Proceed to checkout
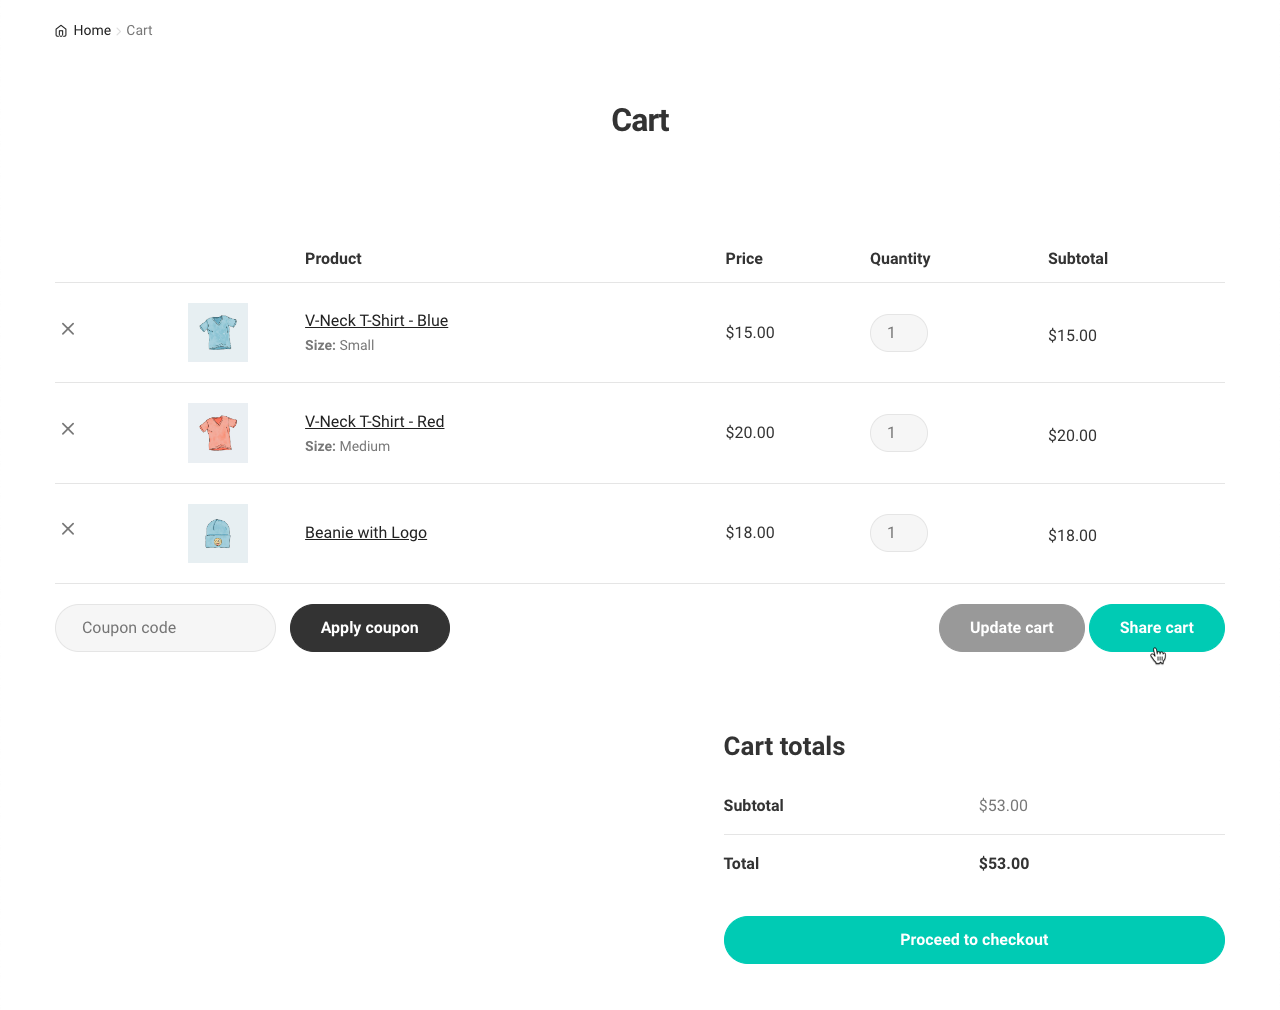This screenshot has width=1280, height=1010. 973,940
